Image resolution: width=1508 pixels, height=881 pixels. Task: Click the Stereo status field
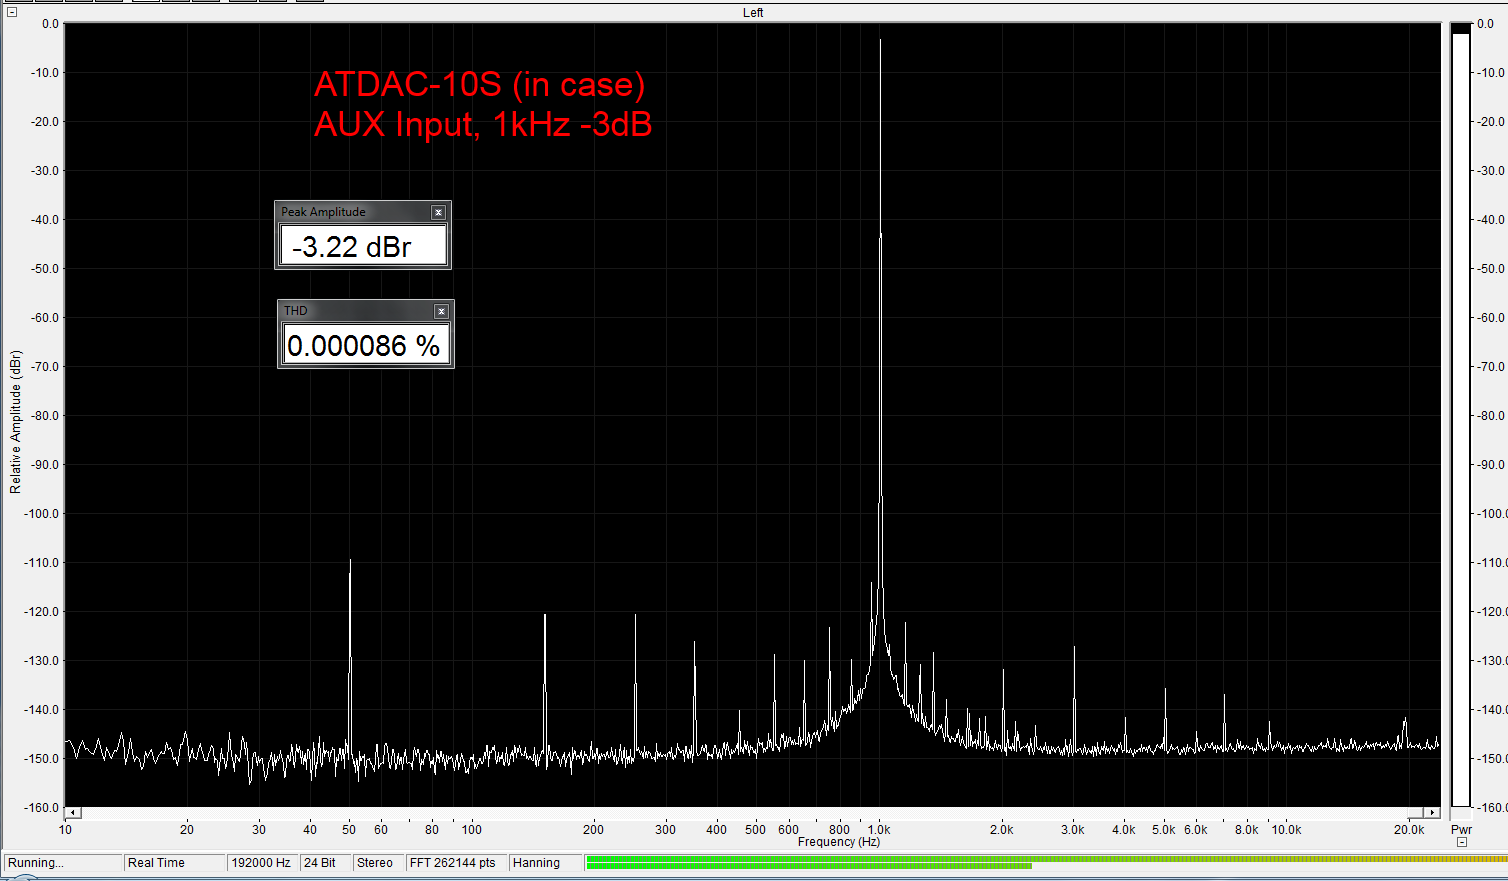coord(378,863)
